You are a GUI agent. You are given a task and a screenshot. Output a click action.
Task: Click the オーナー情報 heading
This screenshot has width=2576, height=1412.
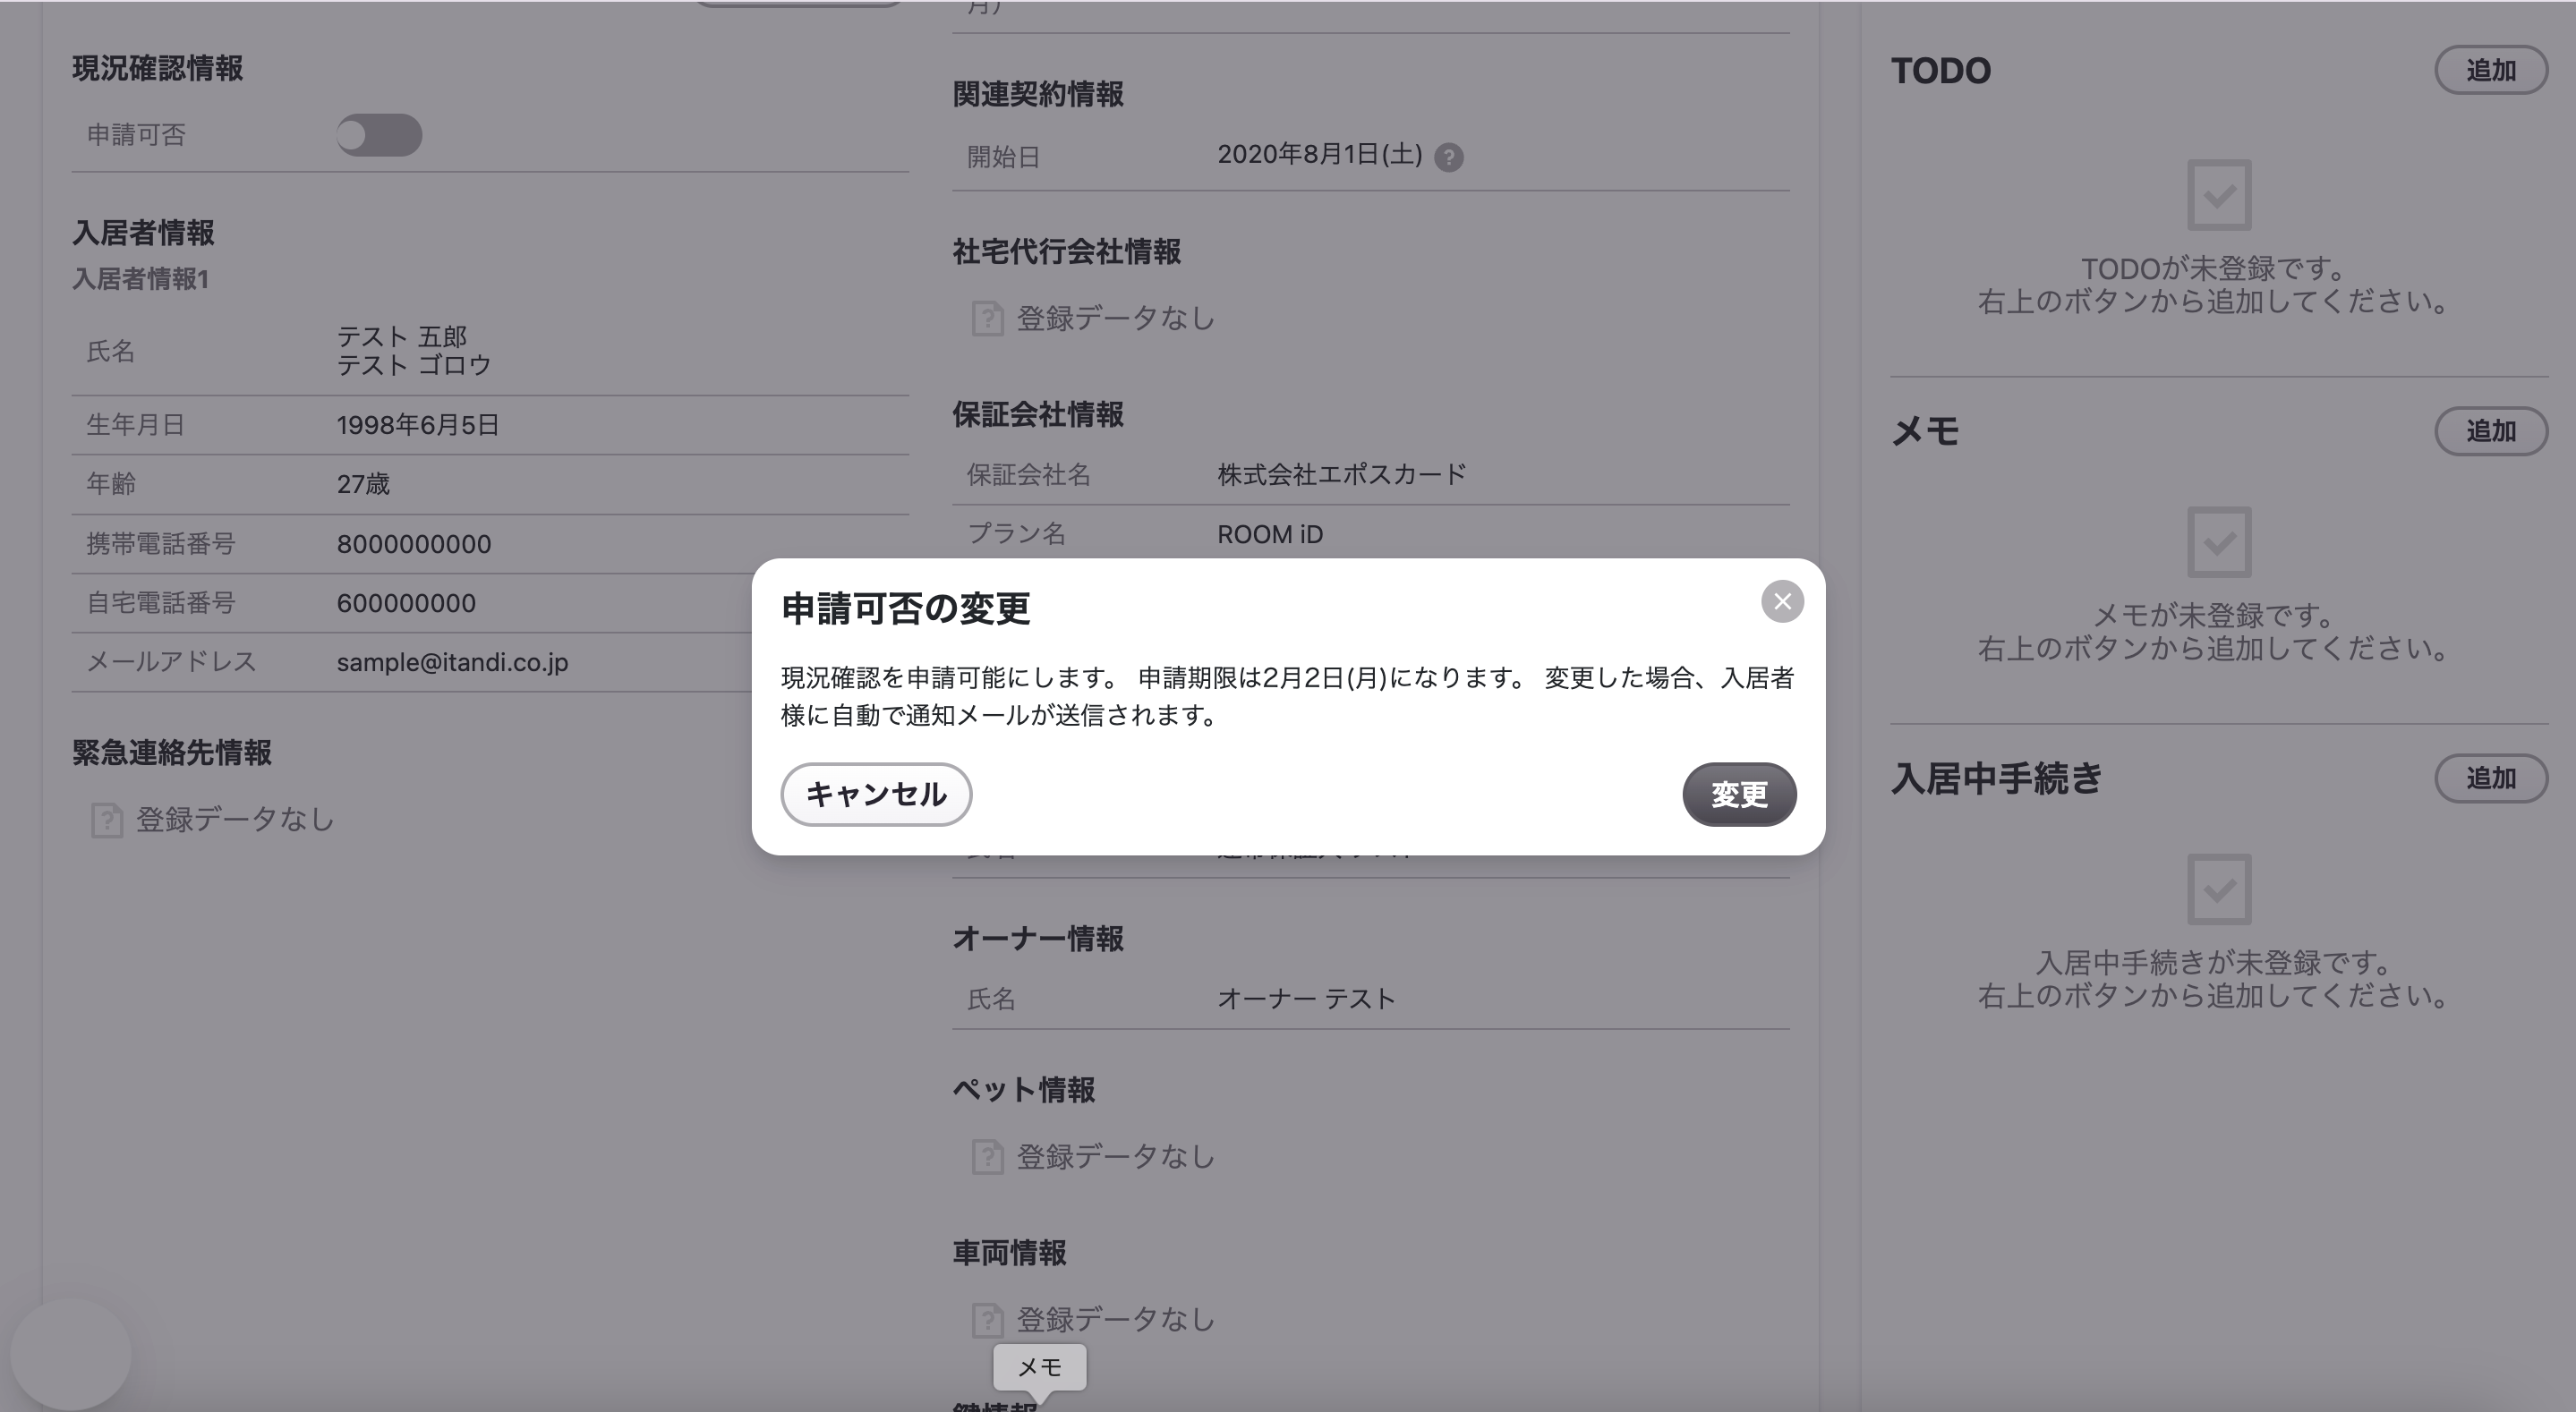click(x=1038, y=938)
